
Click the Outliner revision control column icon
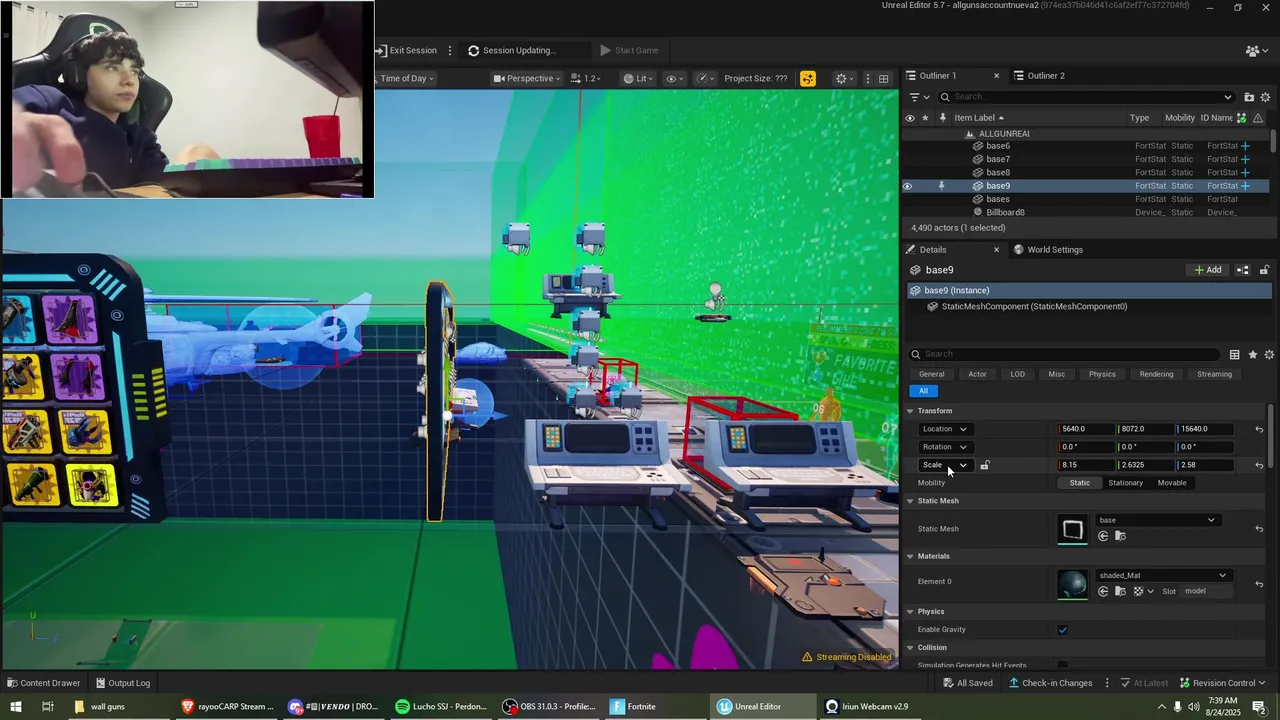[1241, 118]
